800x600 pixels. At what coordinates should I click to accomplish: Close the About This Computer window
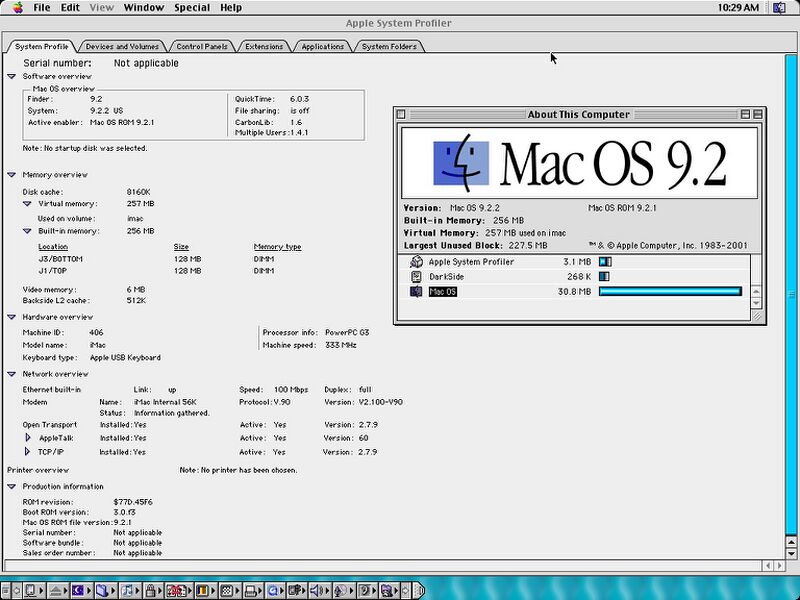(x=401, y=114)
